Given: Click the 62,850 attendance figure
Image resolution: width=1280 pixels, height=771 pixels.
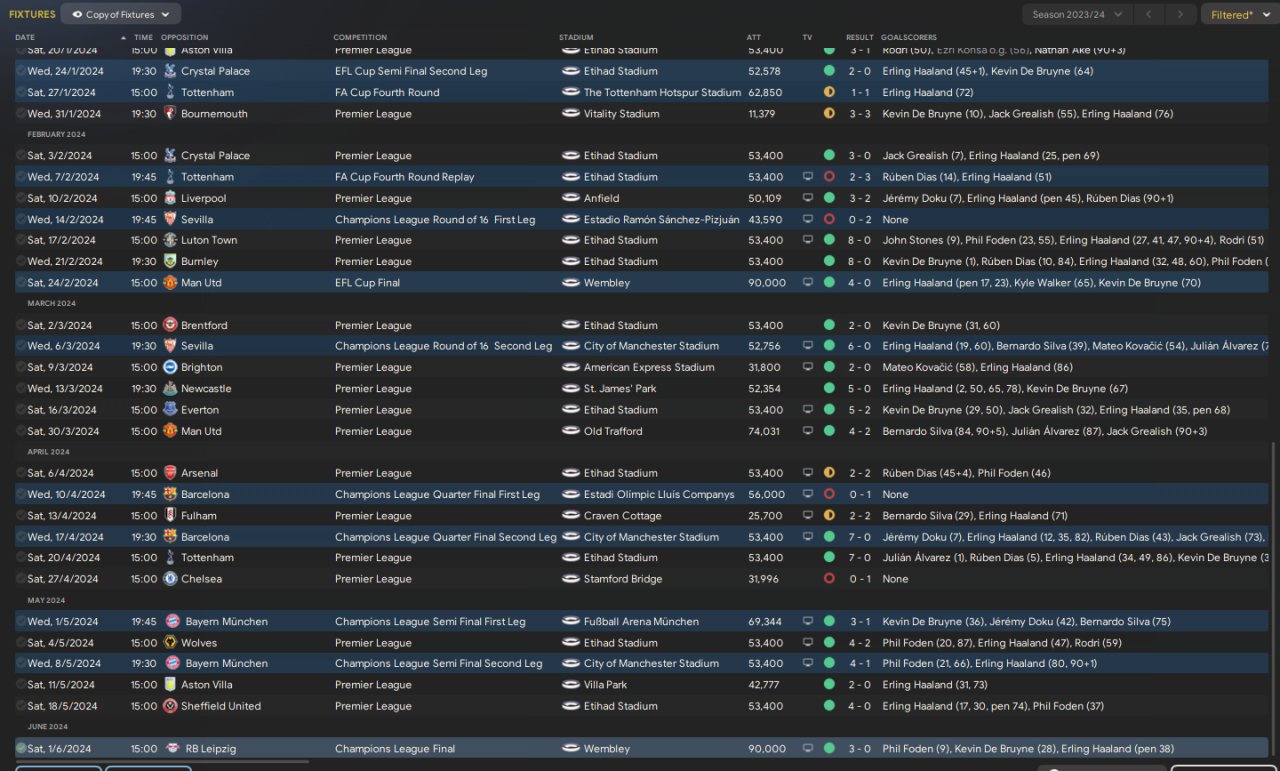Looking at the screenshot, I should tap(764, 93).
